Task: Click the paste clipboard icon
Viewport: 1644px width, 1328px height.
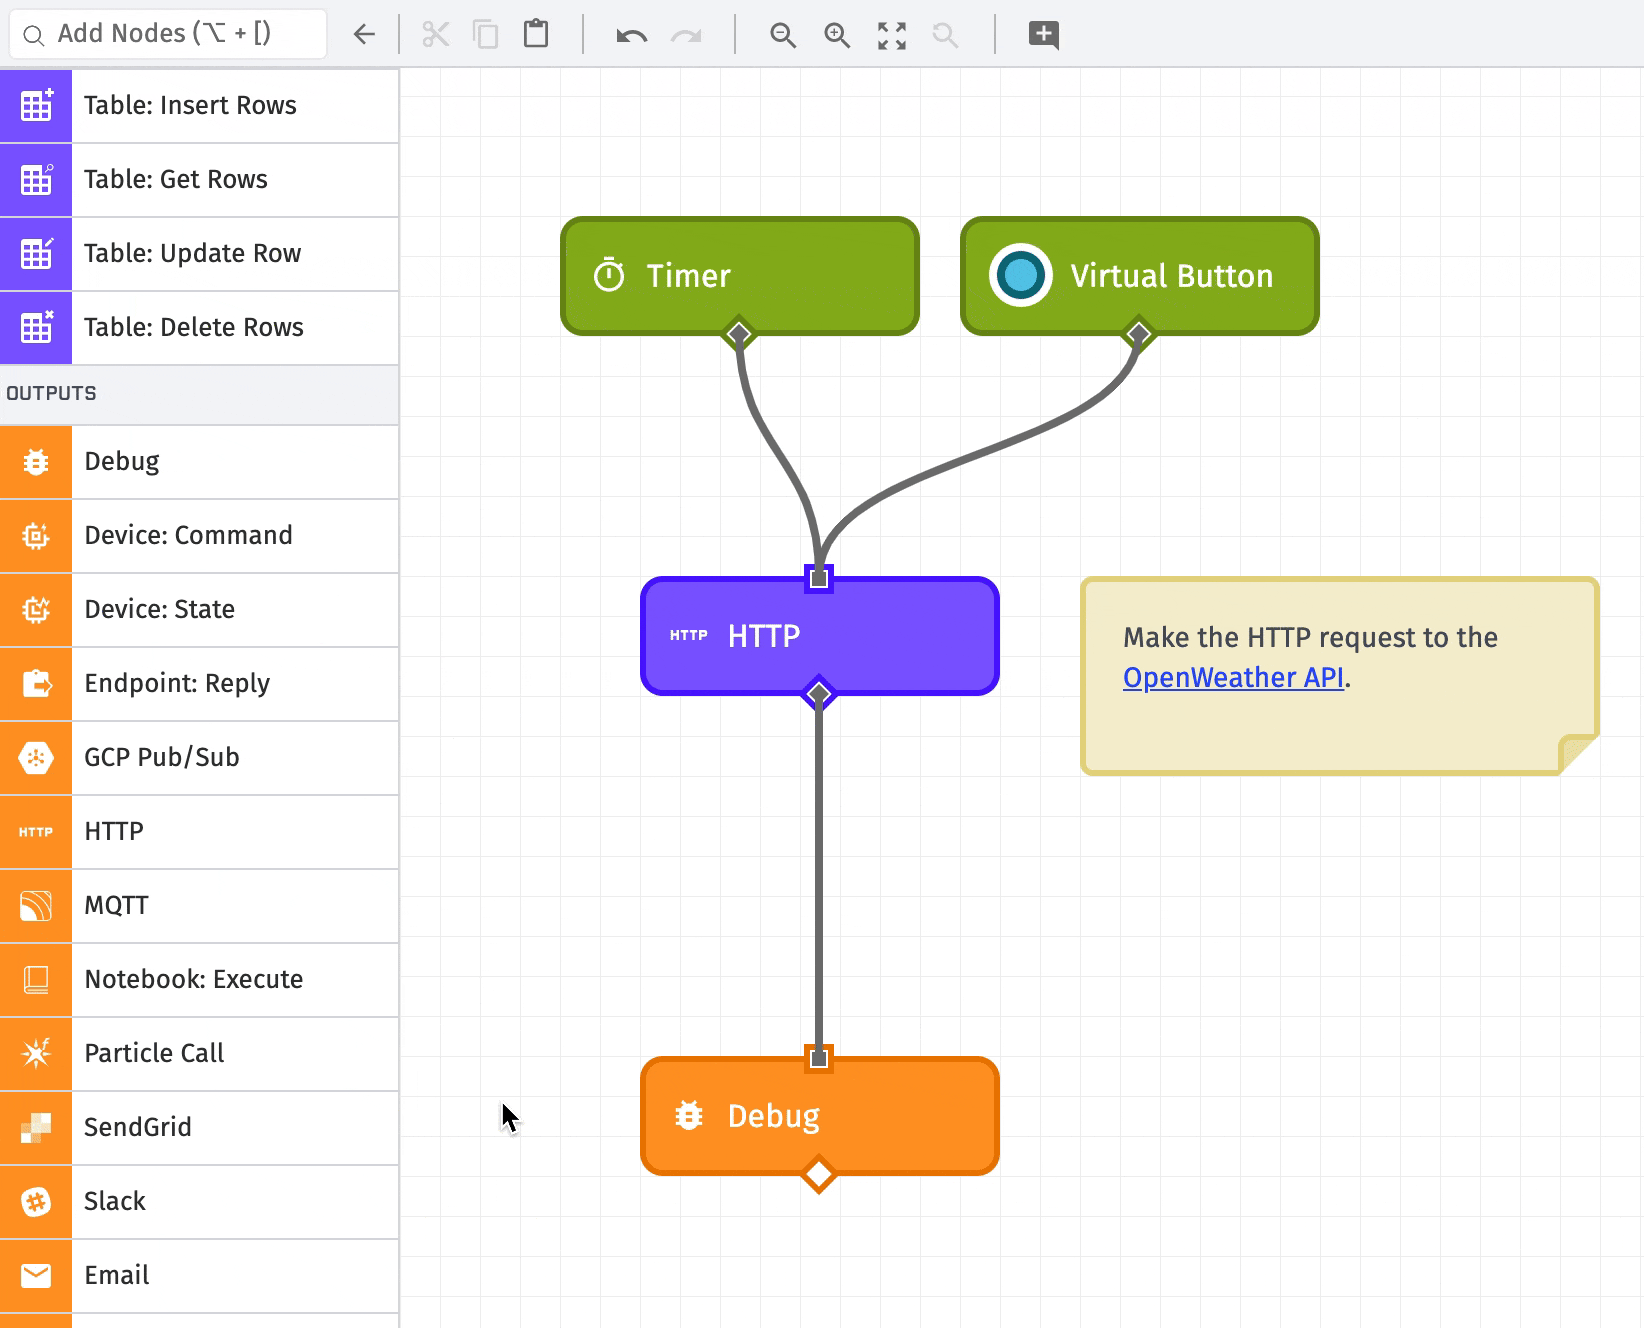Action: click(536, 34)
